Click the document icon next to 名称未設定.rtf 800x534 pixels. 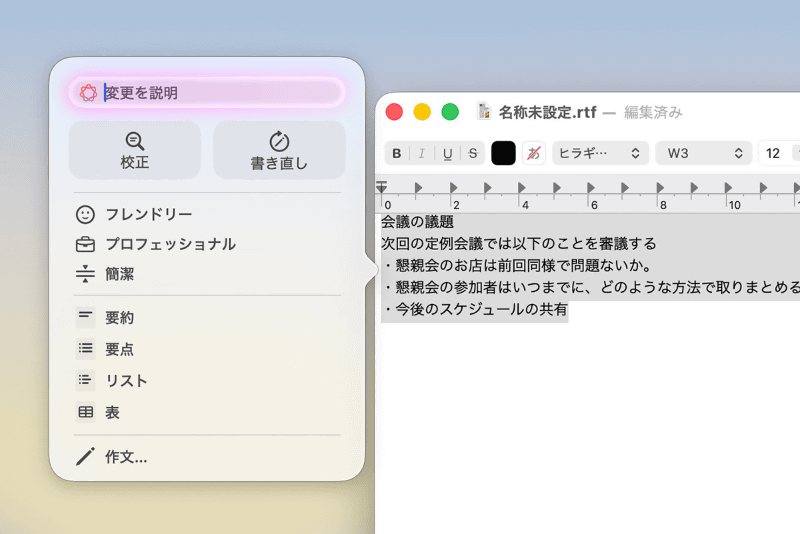(x=484, y=111)
